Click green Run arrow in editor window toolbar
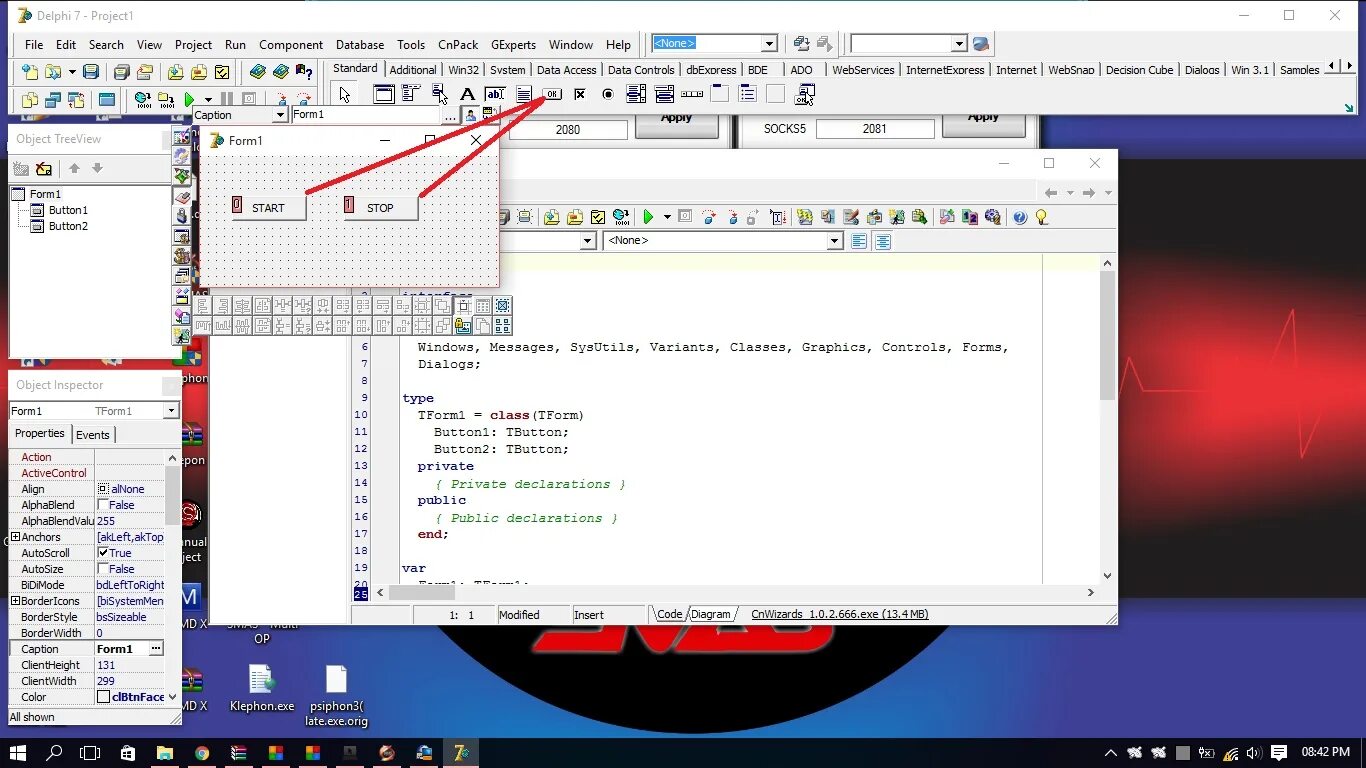 click(x=648, y=216)
